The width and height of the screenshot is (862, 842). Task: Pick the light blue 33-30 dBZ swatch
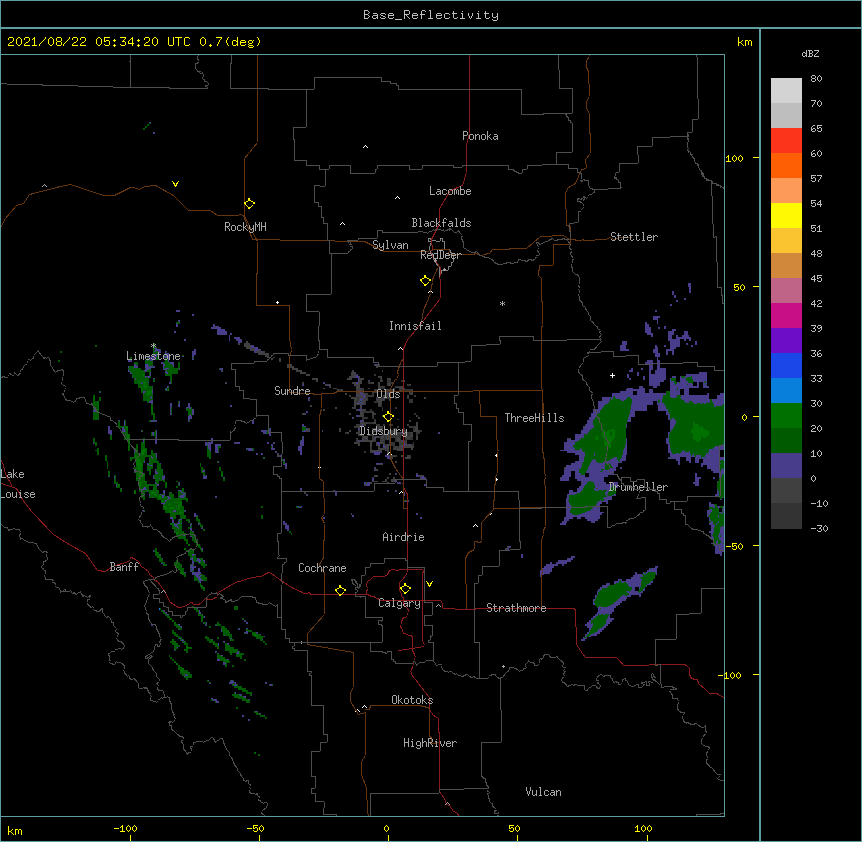[786, 390]
